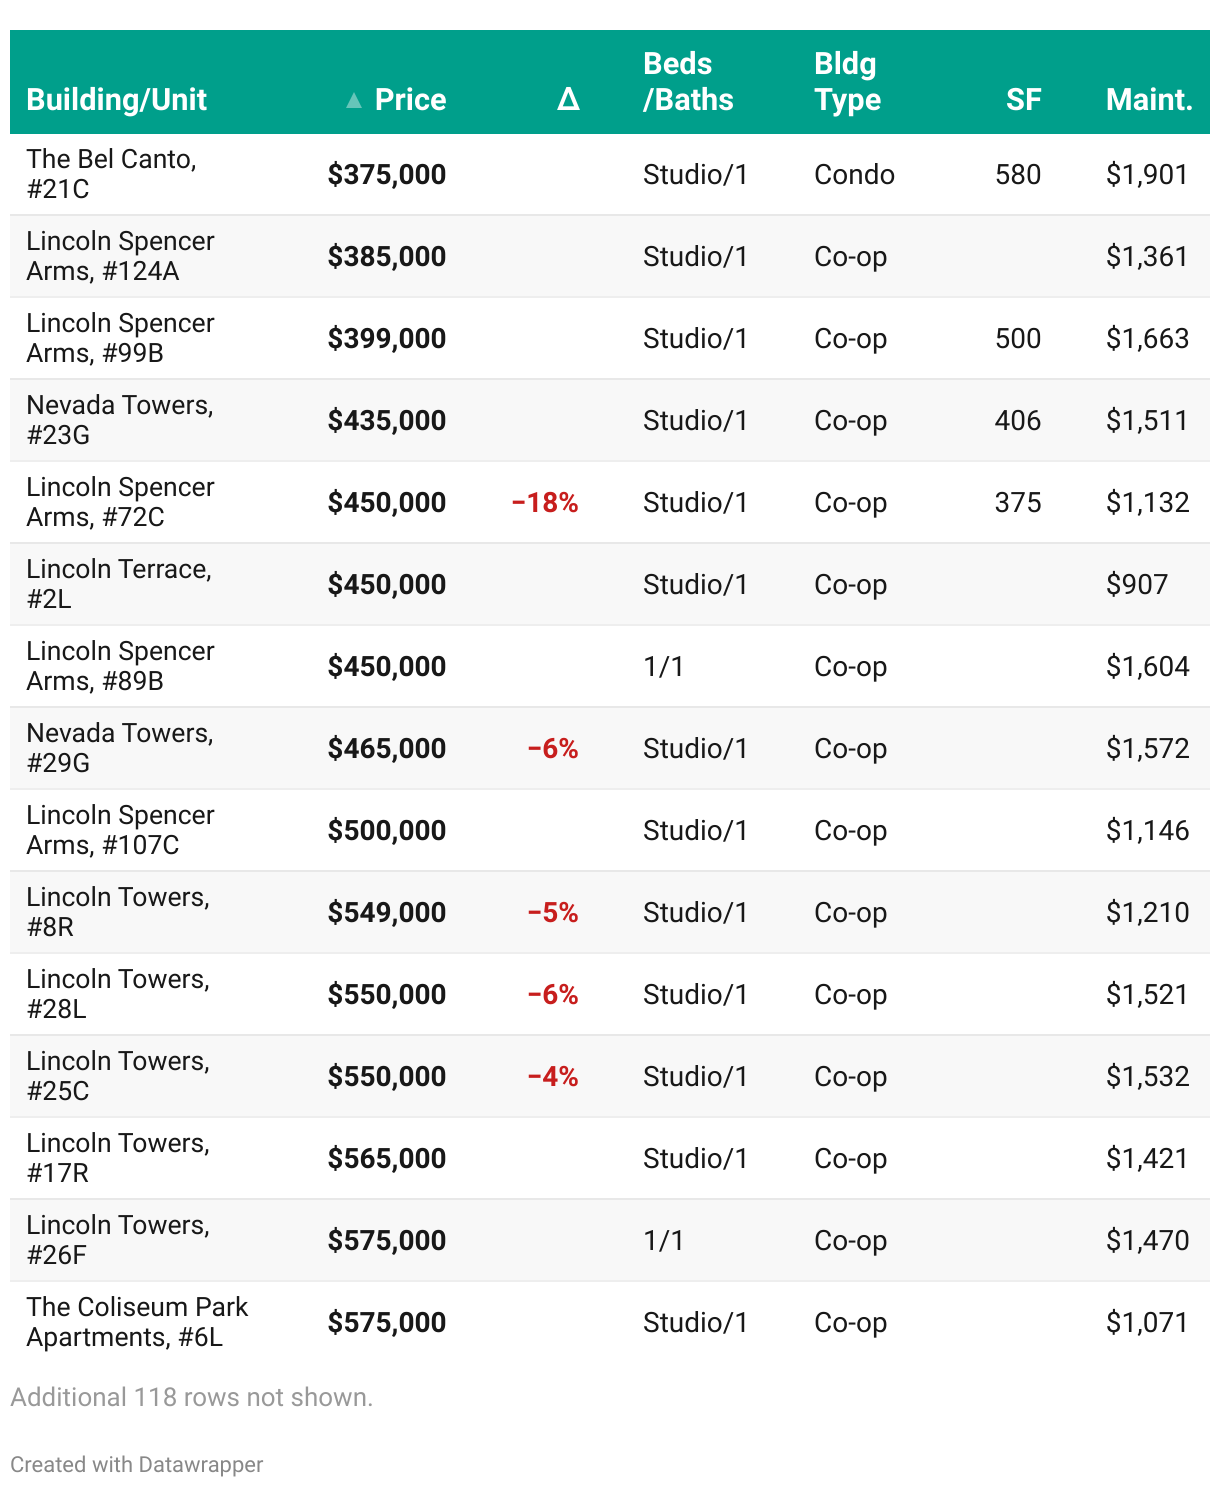Click the $907 maintenance value
Screen dimensions: 1220x1488
tap(1136, 584)
